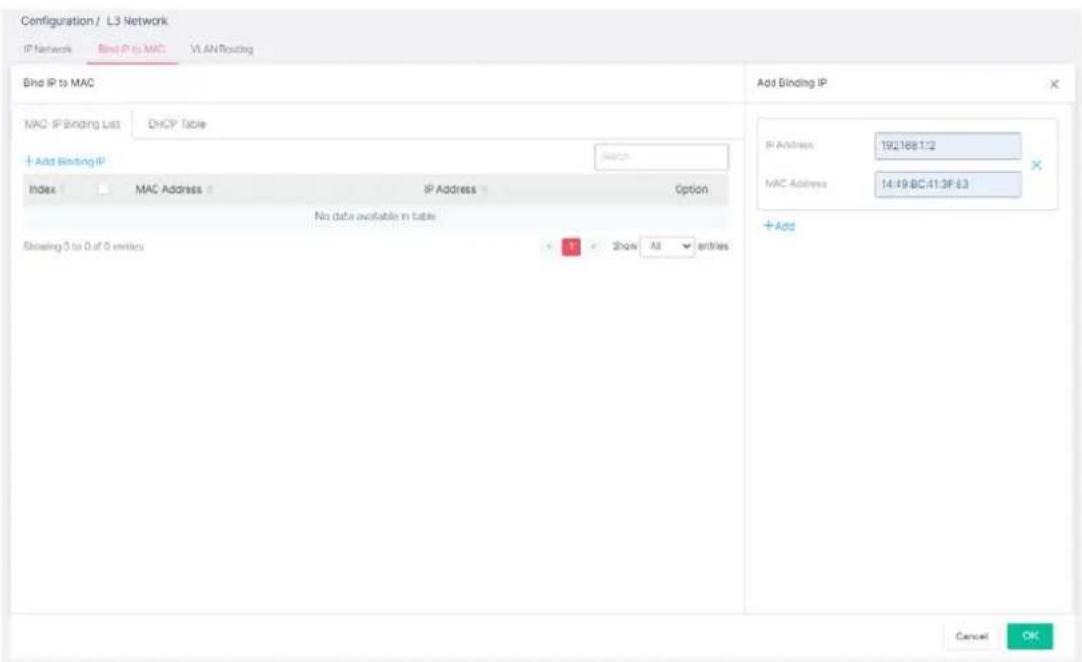1082x662 pixels.
Task: Focus the Search field
Action: click(x=661, y=157)
